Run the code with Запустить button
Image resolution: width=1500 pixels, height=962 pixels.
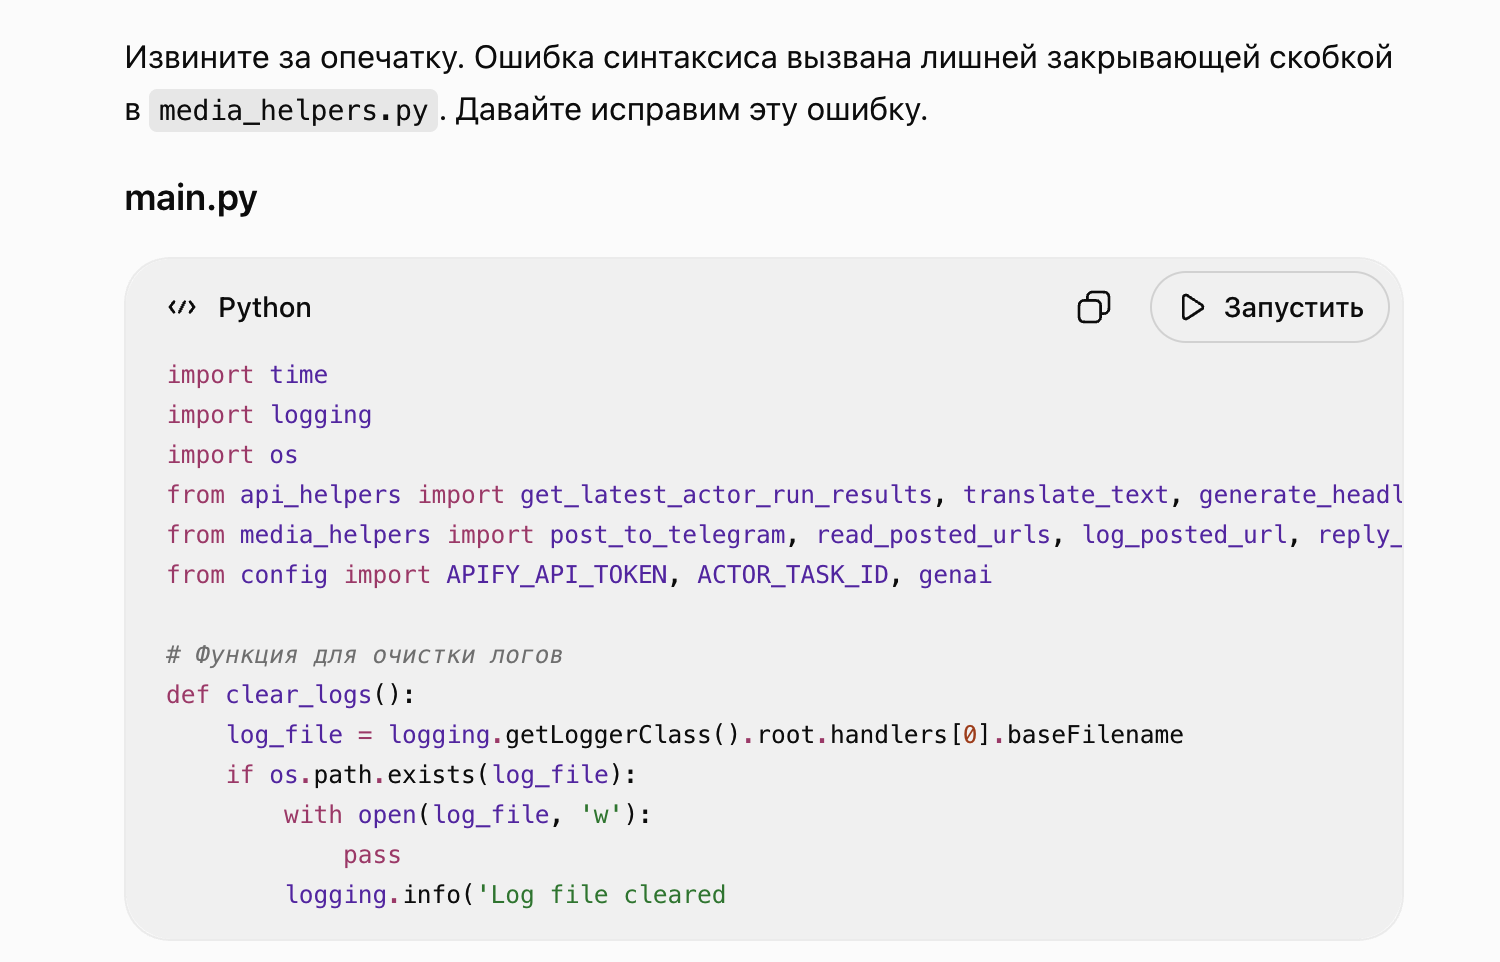tap(1270, 307)
